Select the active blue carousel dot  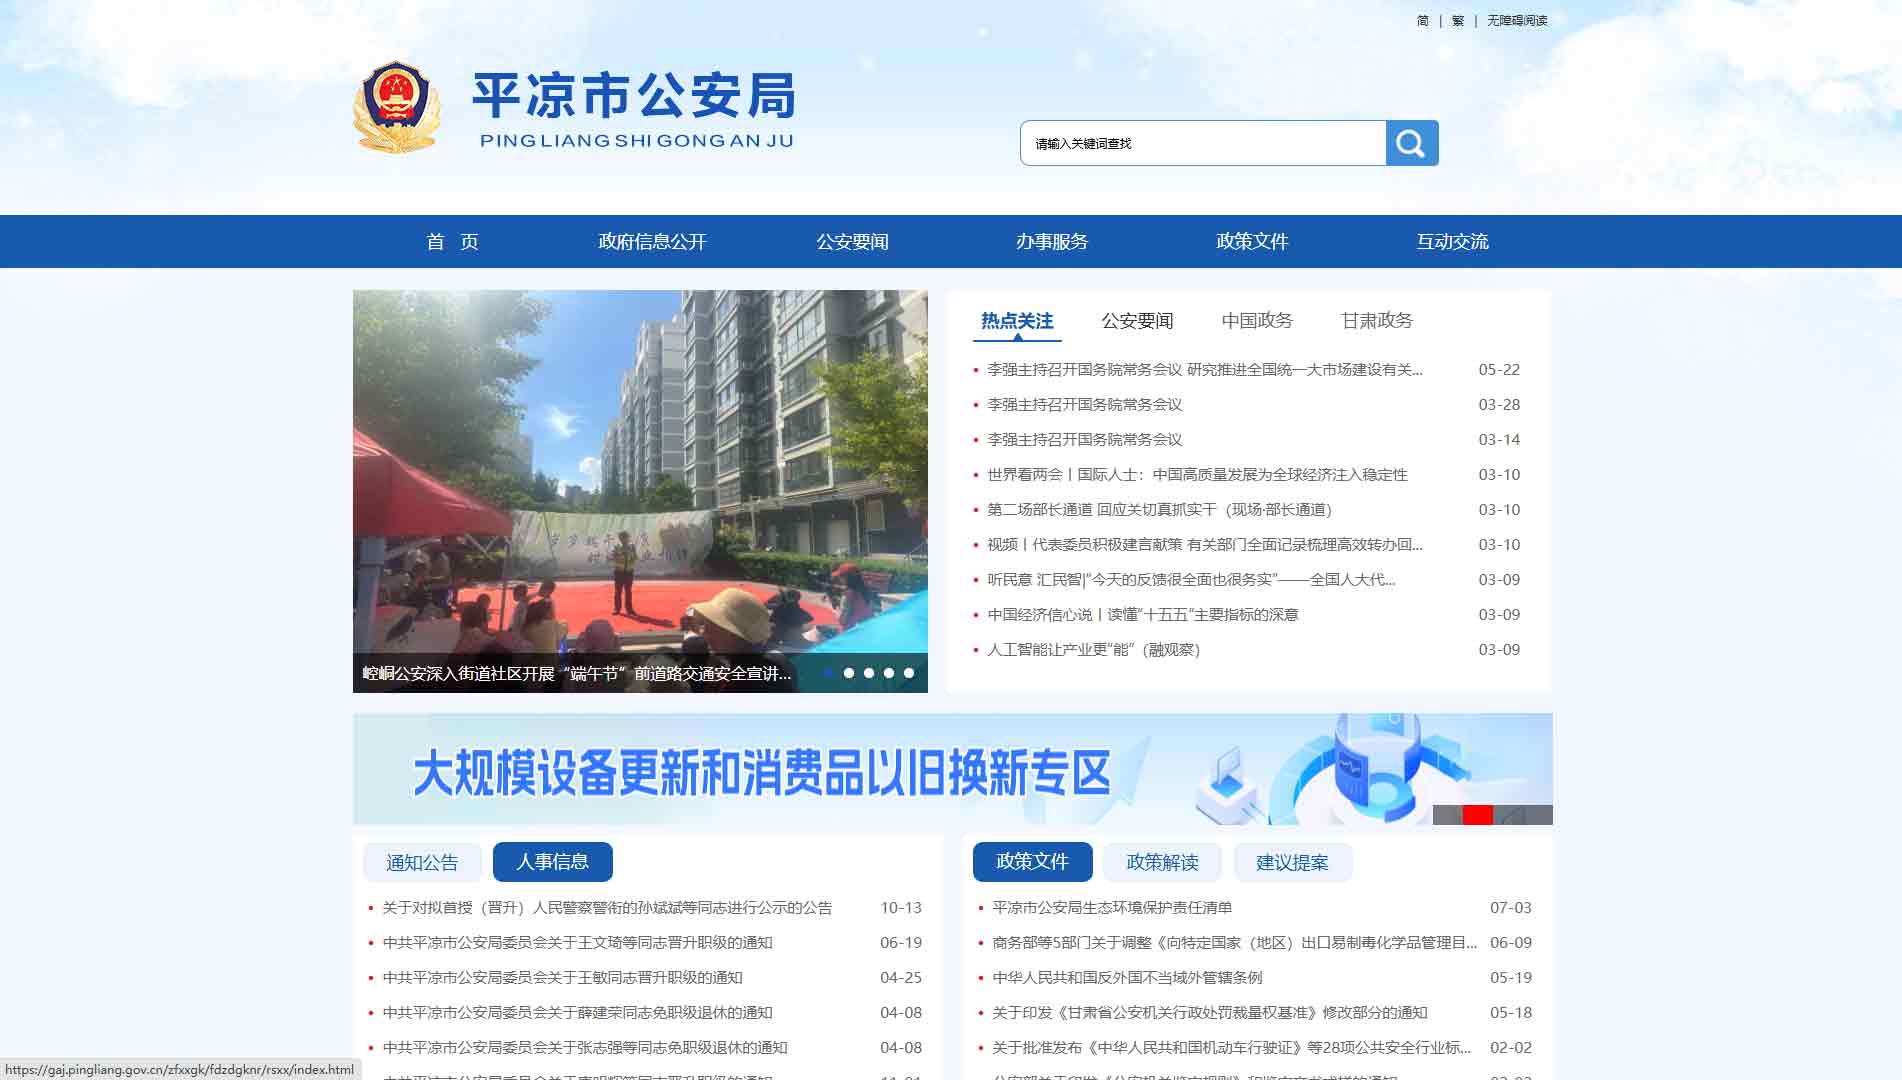(x=828, y=673)
